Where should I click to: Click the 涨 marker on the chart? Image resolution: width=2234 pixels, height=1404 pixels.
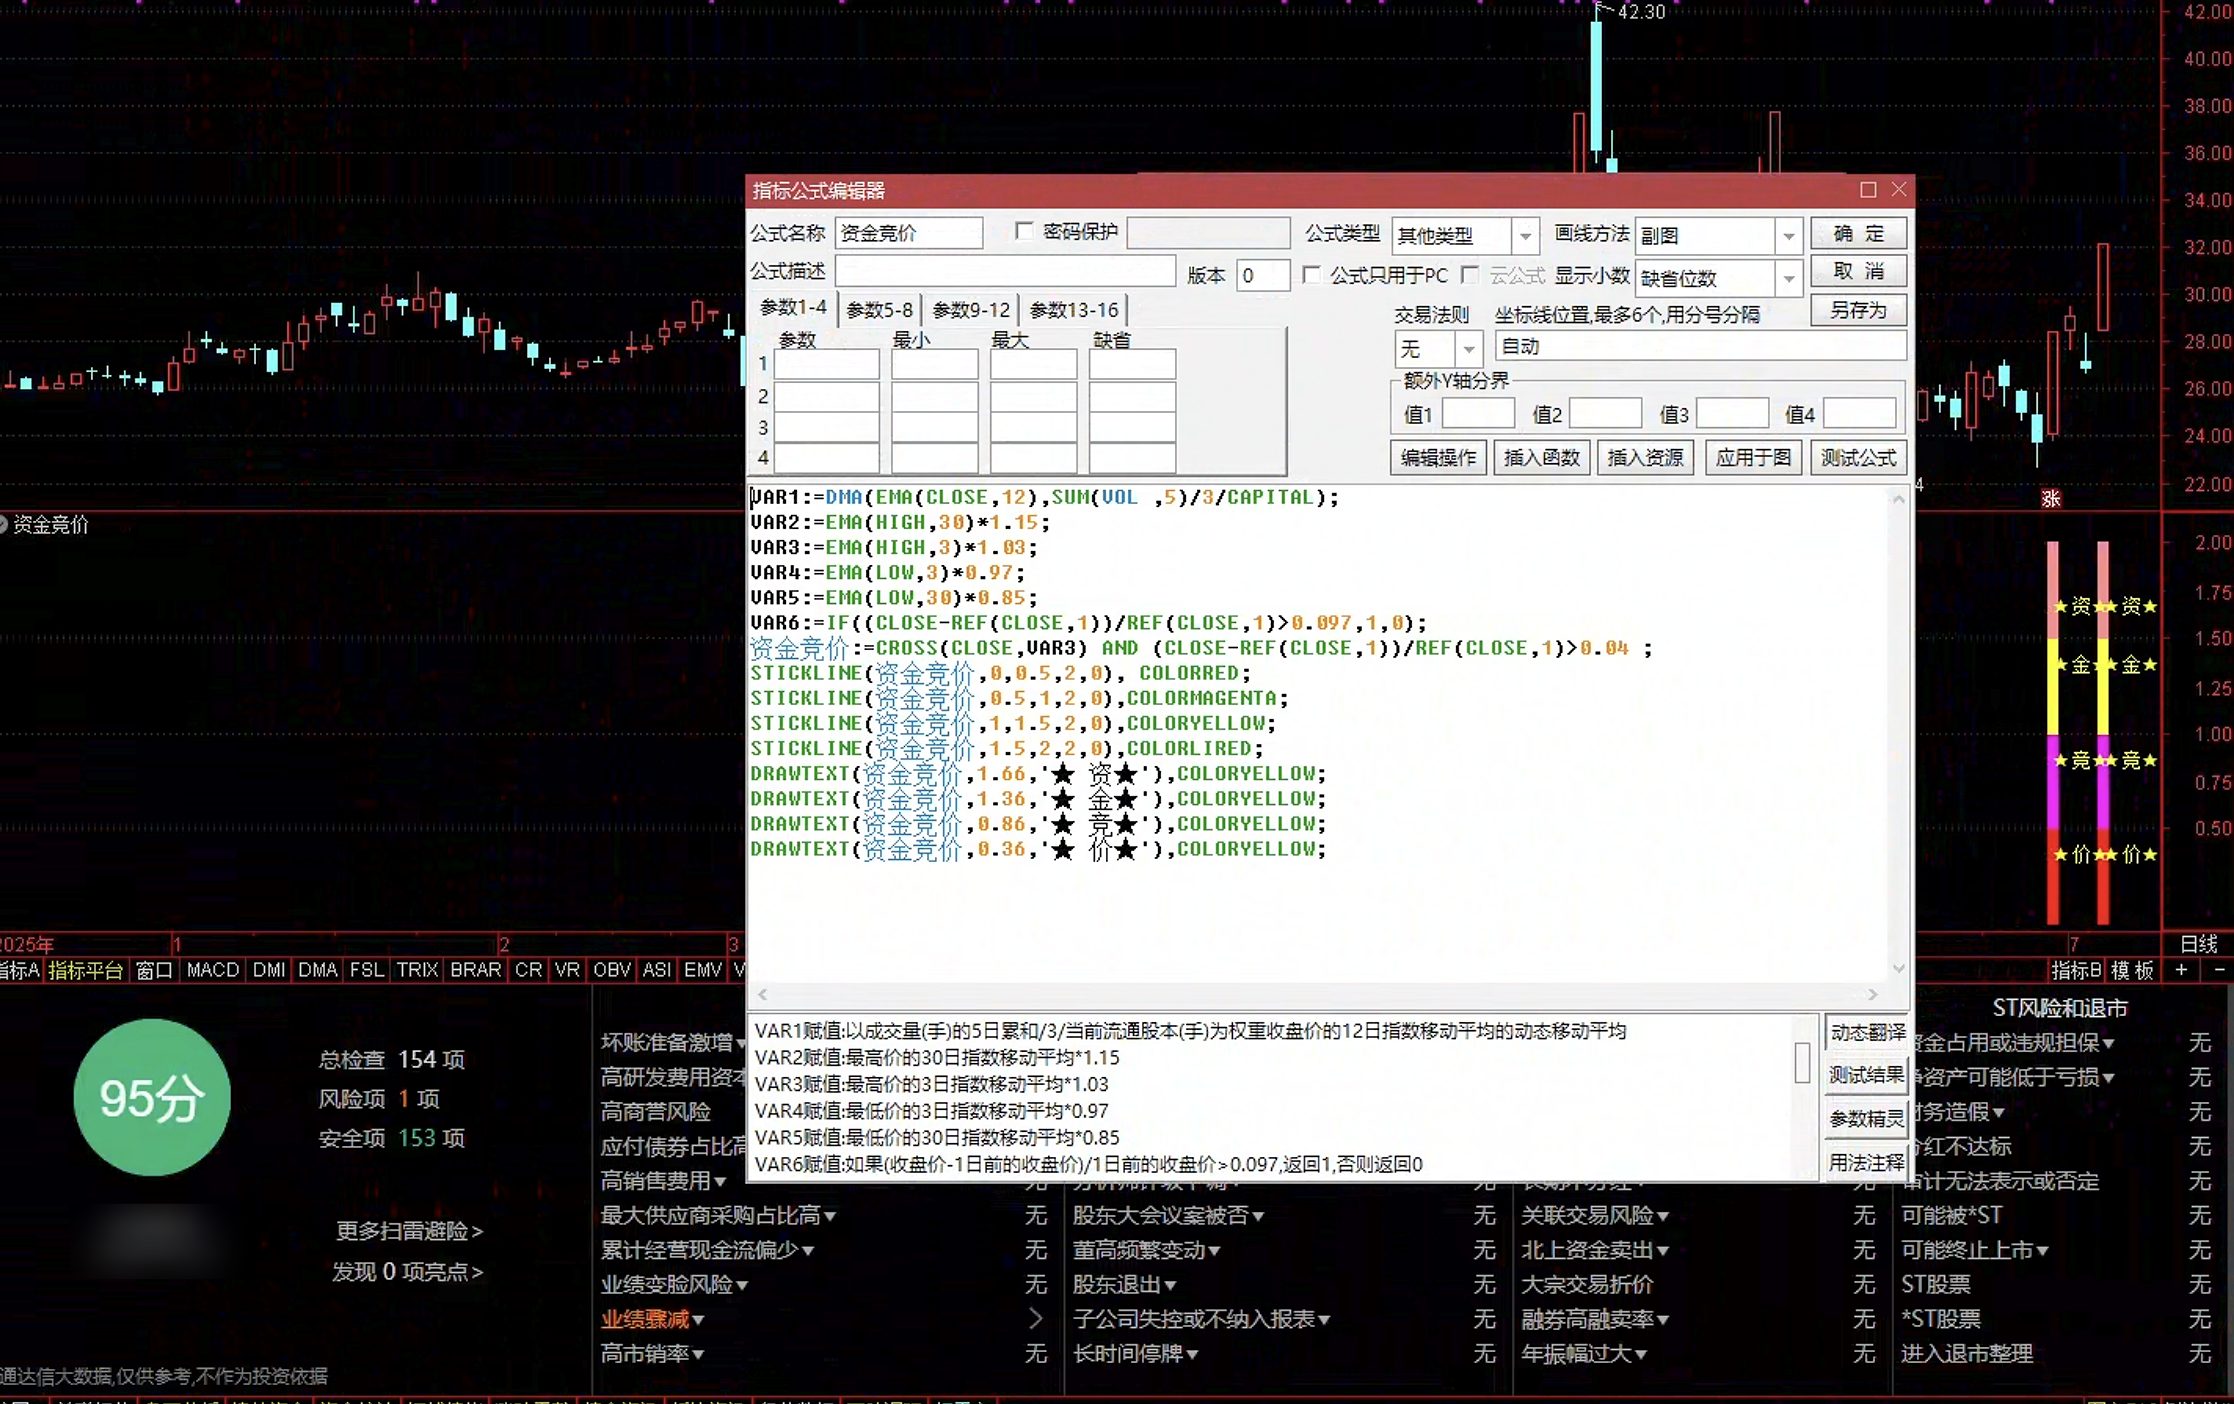(2051, 498)
